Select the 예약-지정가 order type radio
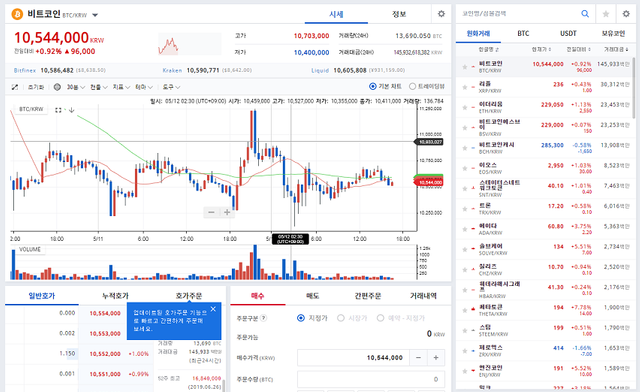 380,318
